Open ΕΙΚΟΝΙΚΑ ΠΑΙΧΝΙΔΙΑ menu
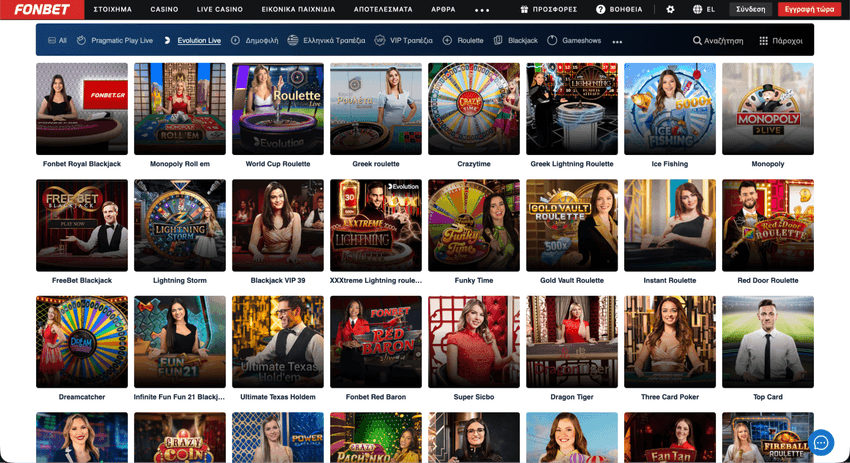This screenshot has height=463, width=850. 298,9
